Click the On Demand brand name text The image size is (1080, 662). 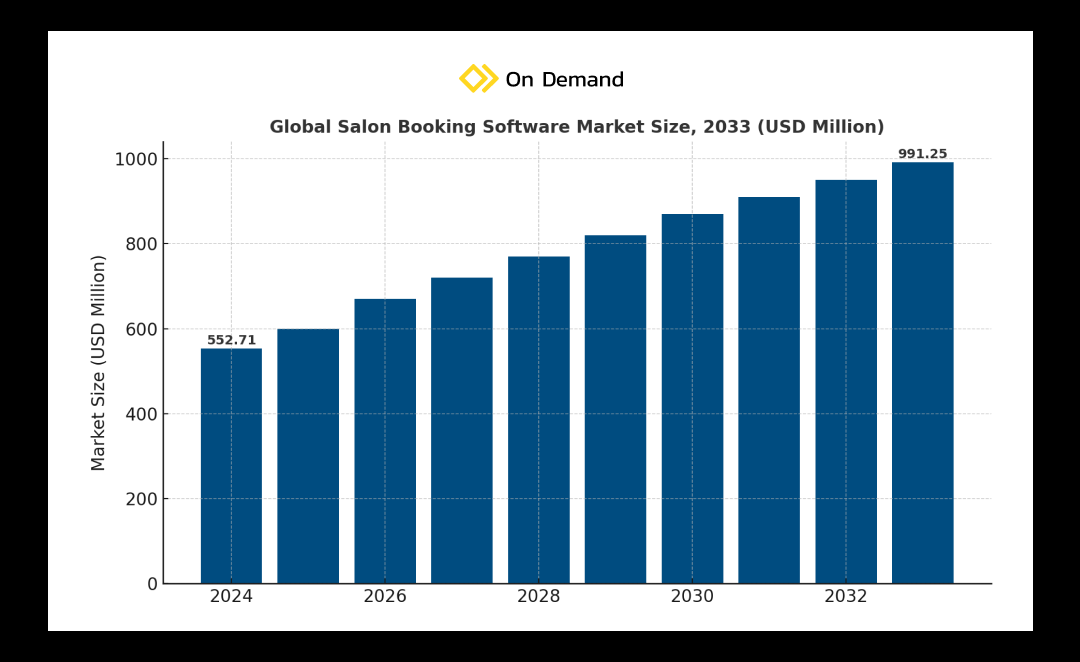coord(564,80)
